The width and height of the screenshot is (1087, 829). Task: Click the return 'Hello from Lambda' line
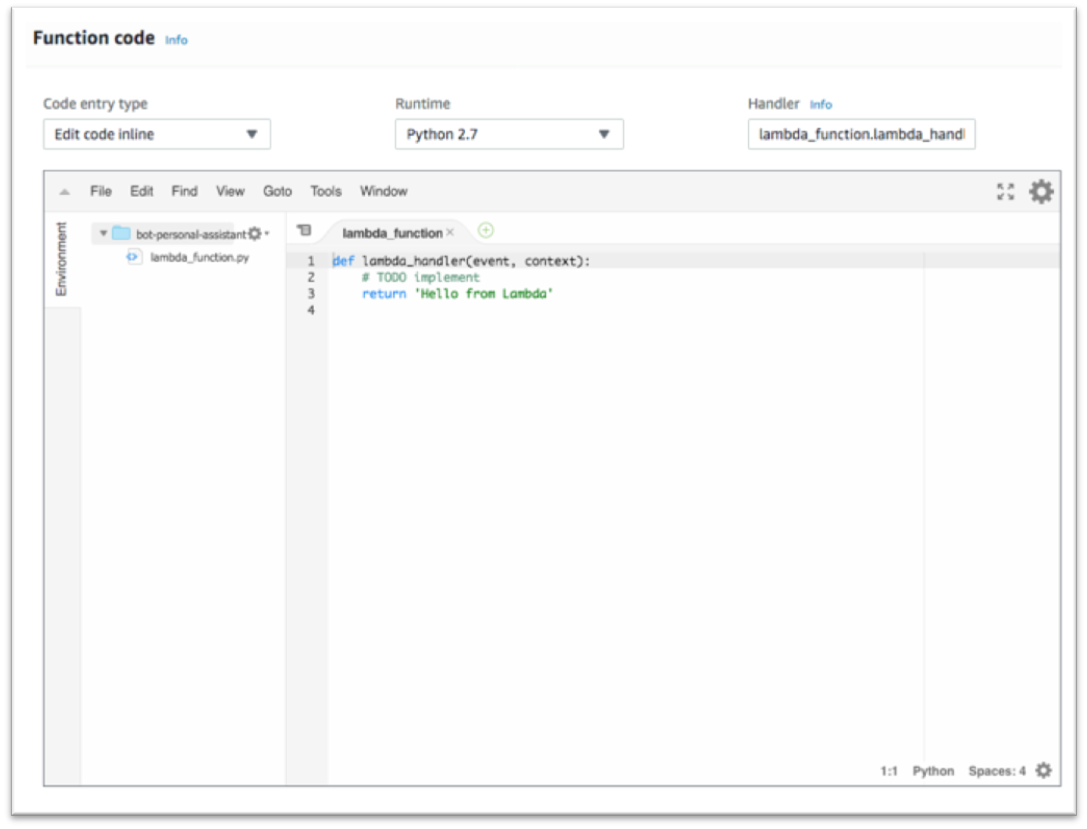click(457, 294)
